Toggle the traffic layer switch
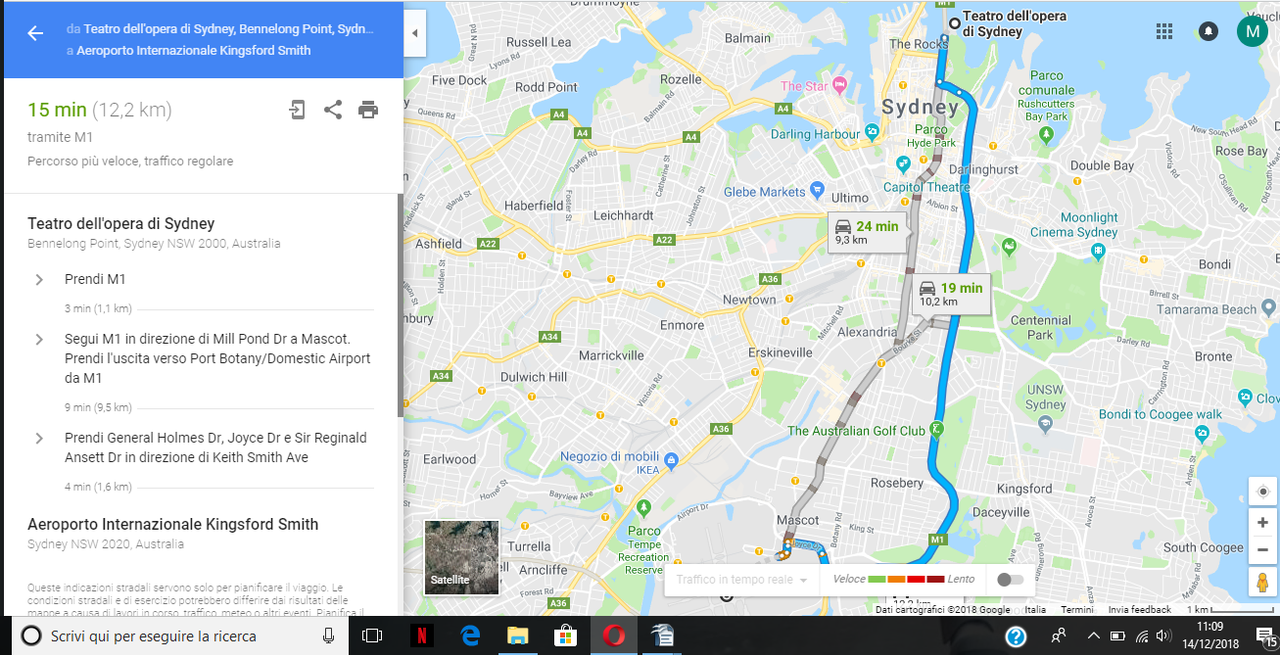 click(1010, 579)
